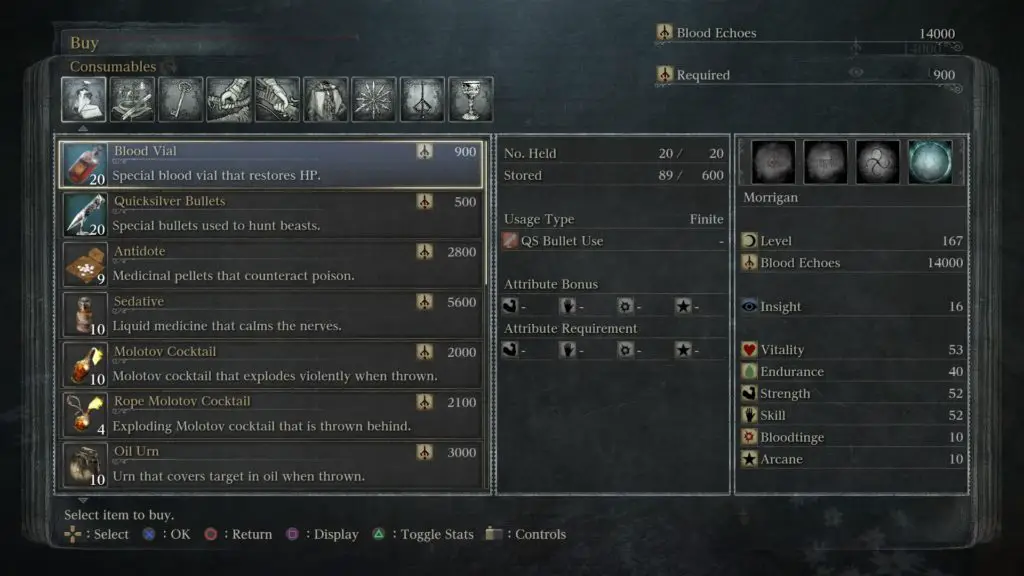The width and height of the screenshot is (1024, 576).
Task: Open the key items category icon
Action: click(180, 99)
